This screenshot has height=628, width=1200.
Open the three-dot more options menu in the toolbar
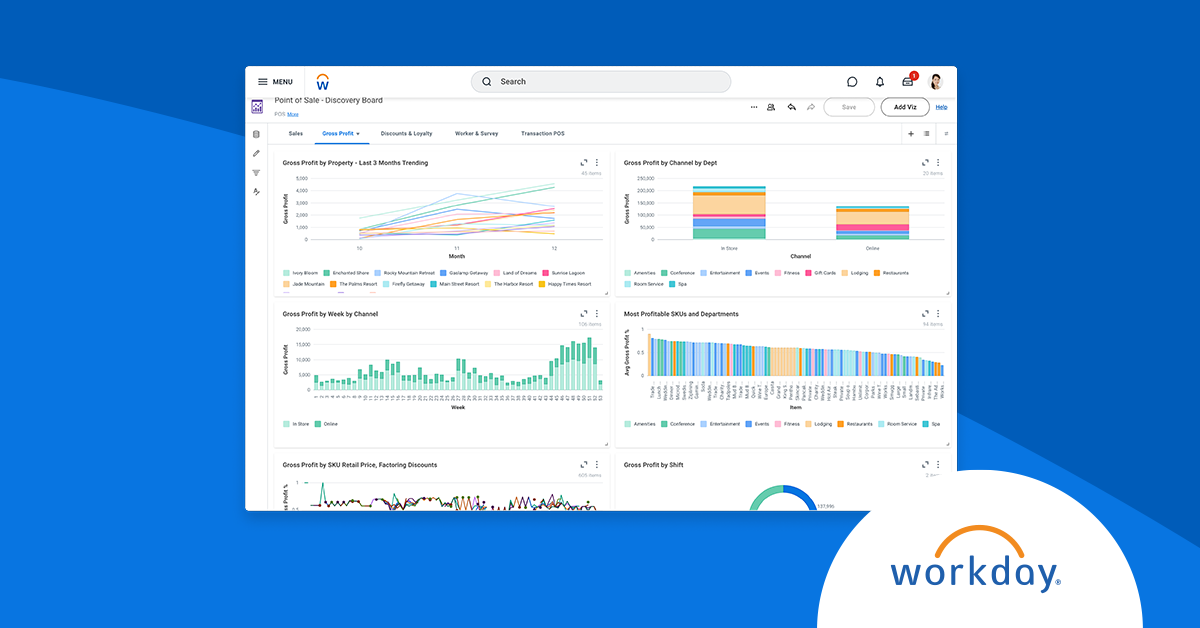(754, 107)
